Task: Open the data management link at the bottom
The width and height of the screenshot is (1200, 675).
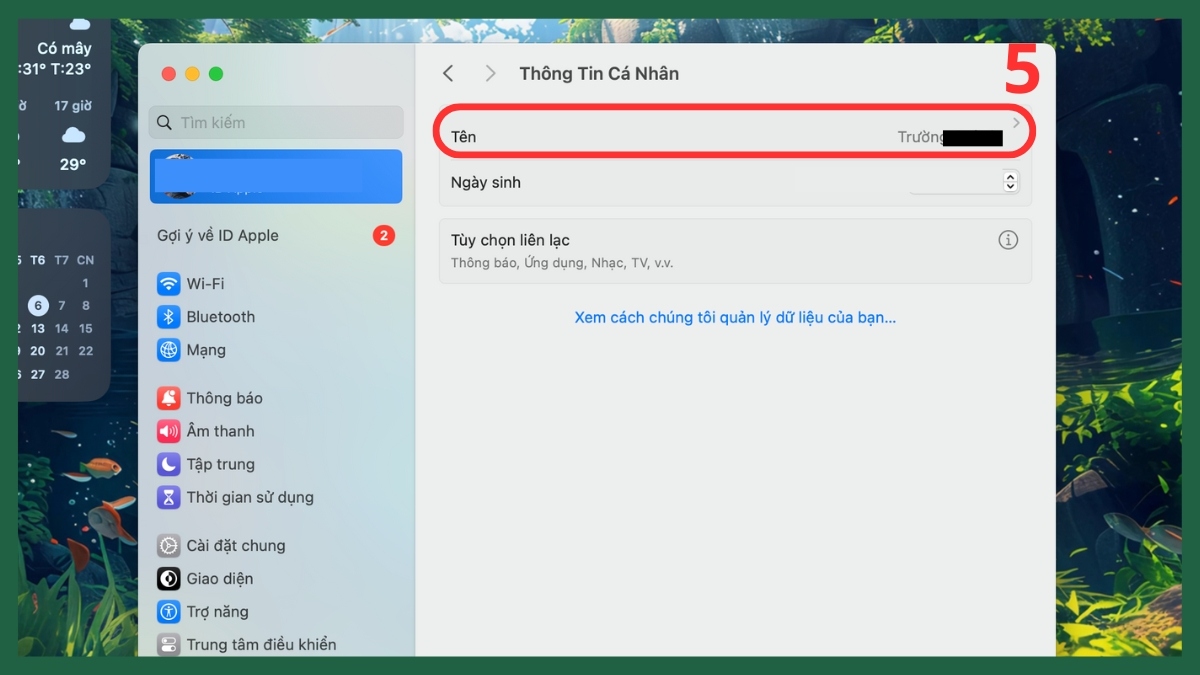Action: [x=735, y=317]
